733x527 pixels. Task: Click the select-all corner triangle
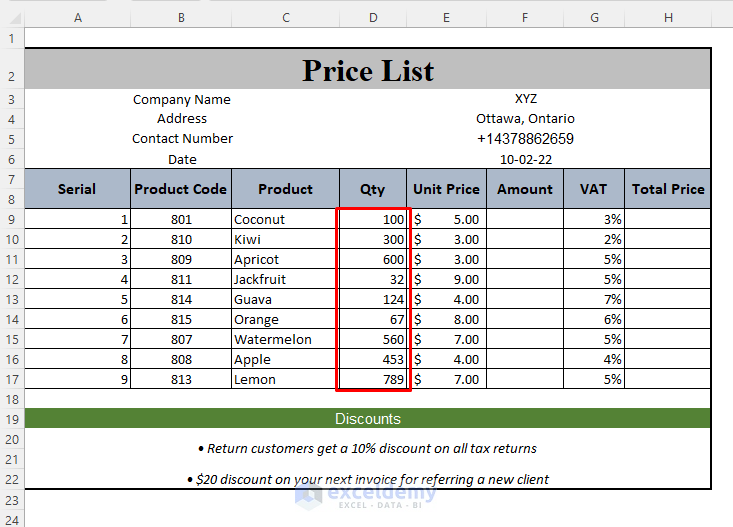click(12, 17)
